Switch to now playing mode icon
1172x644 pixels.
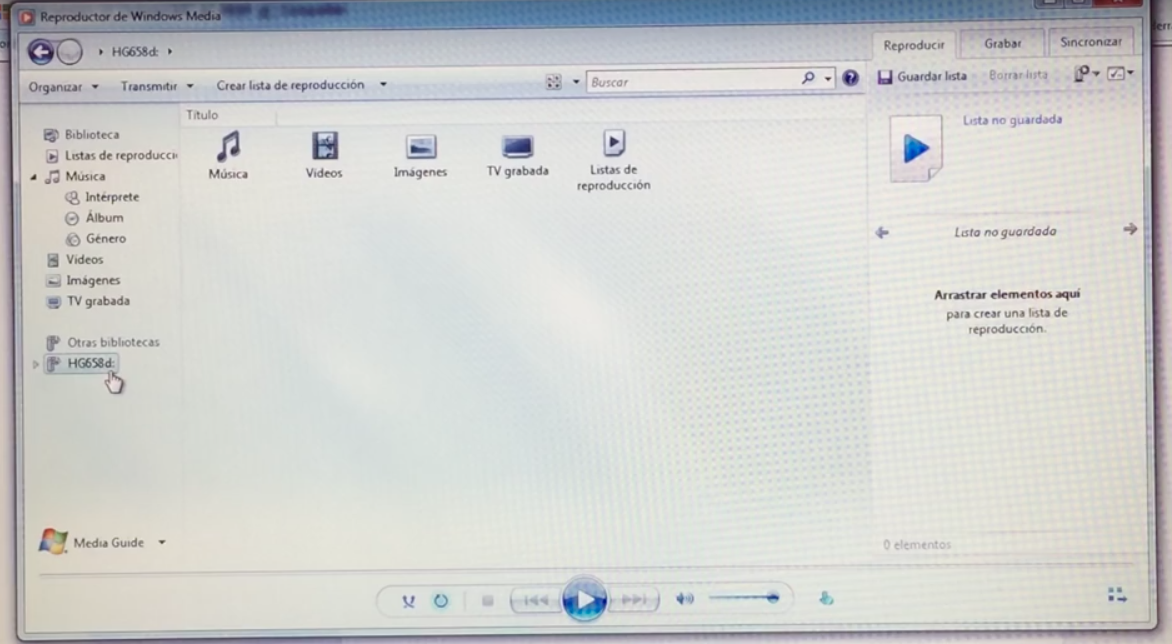pos(1117,595)
